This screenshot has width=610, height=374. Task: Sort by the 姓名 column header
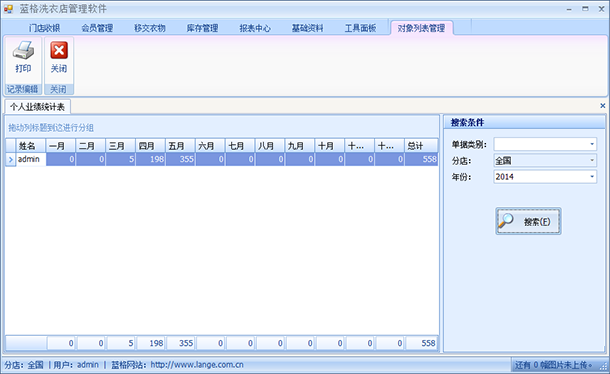tap(30, 146)
